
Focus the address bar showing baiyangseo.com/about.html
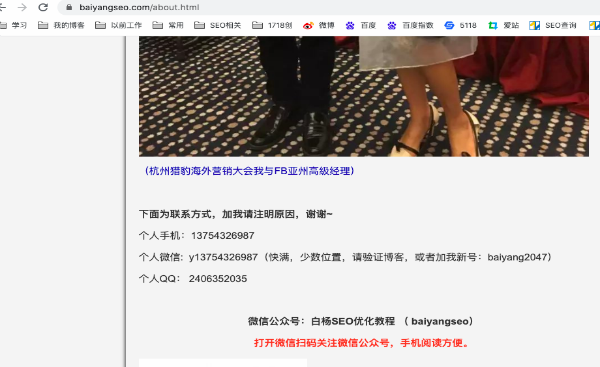[x=329, y=7]
